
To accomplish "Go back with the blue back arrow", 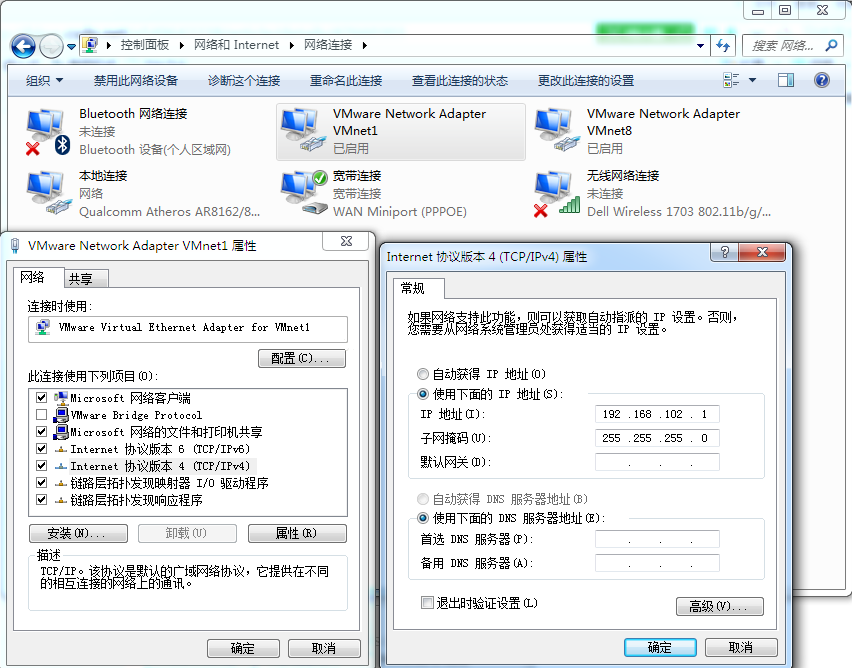I will [x=23, y=46].
